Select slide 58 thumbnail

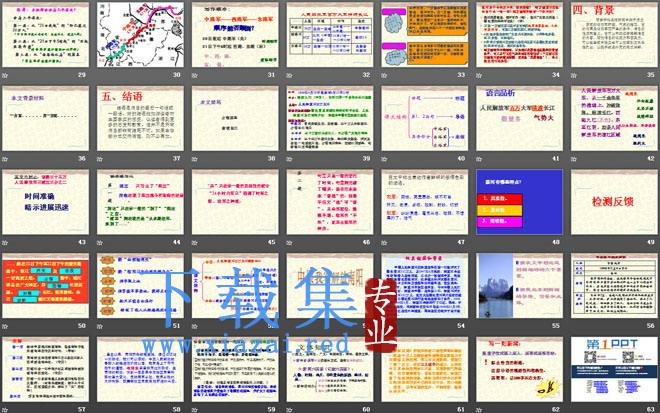tap(140, 369)
